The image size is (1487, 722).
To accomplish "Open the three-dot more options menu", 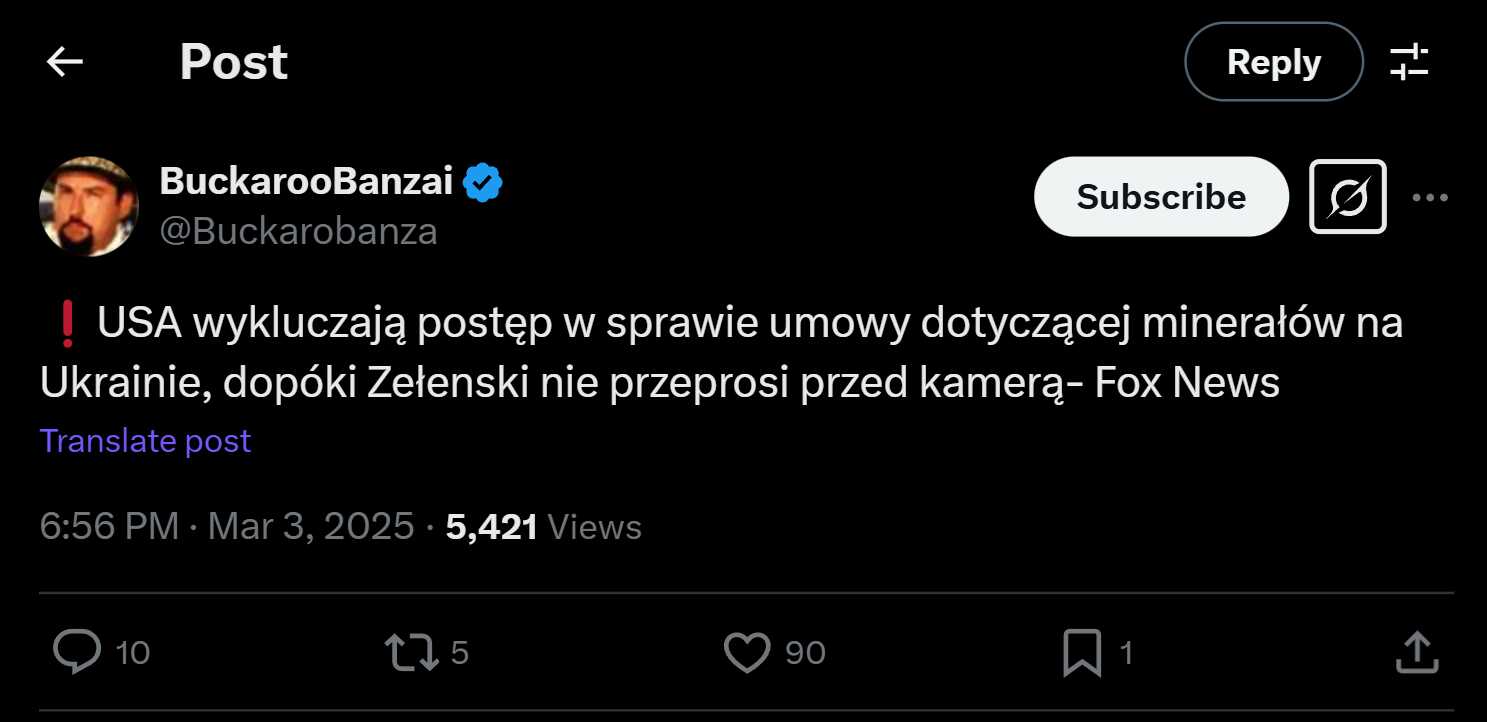I will 1430,198.
